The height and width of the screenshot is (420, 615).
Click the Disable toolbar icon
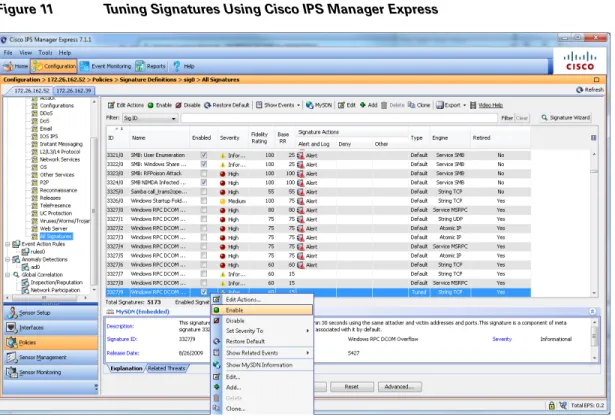point(178,105)
